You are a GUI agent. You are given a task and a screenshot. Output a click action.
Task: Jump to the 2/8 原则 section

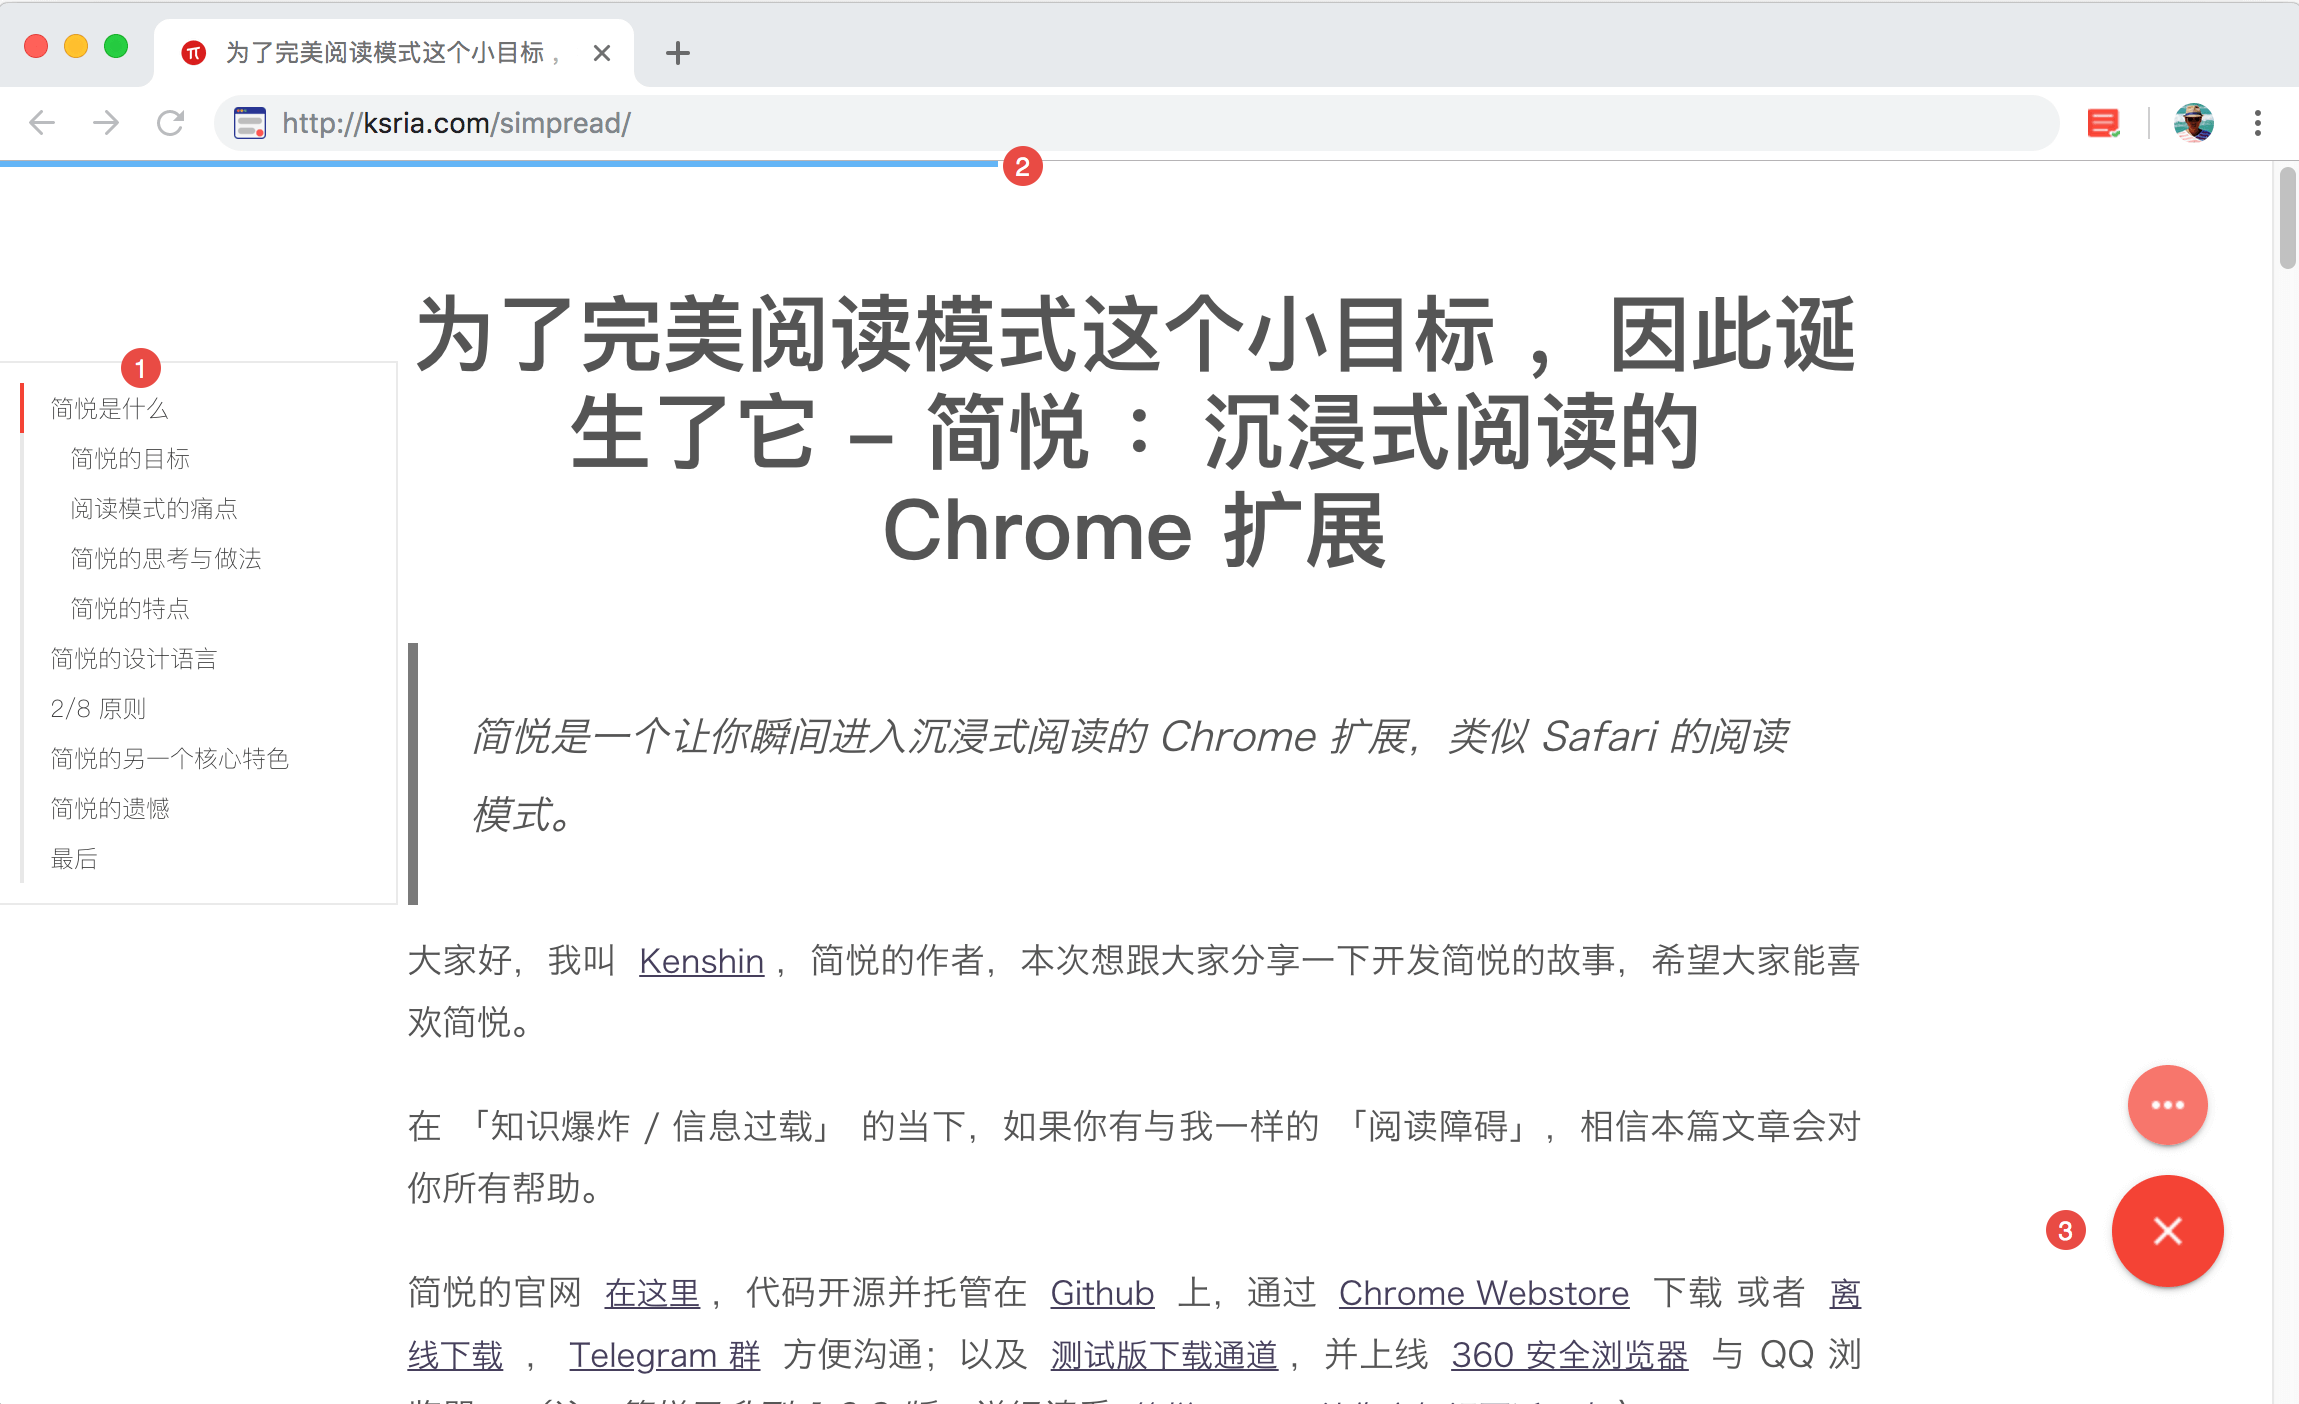97,708
